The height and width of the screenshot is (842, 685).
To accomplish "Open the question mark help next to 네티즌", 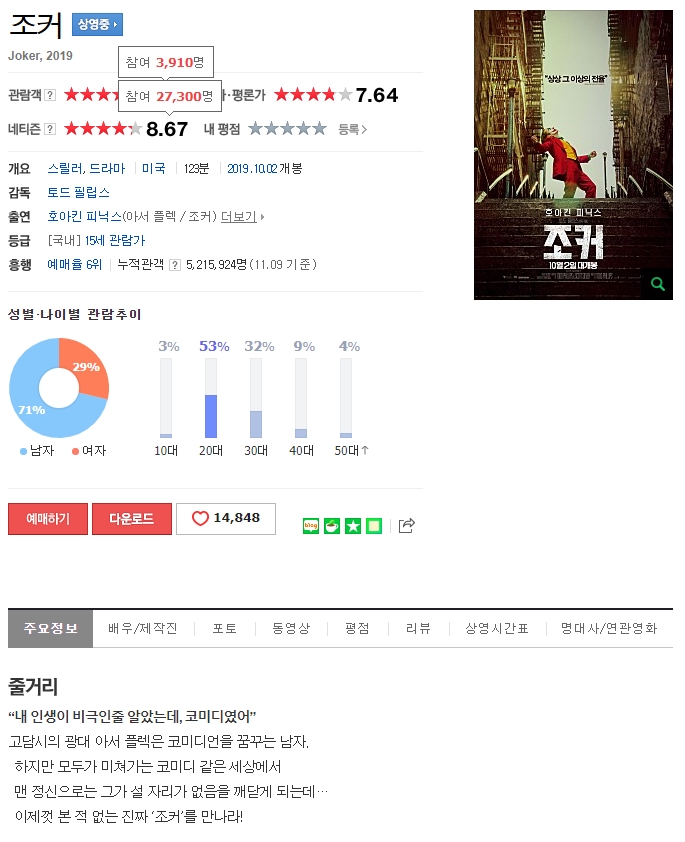I will pyautogui.click(x=50, y=129).
